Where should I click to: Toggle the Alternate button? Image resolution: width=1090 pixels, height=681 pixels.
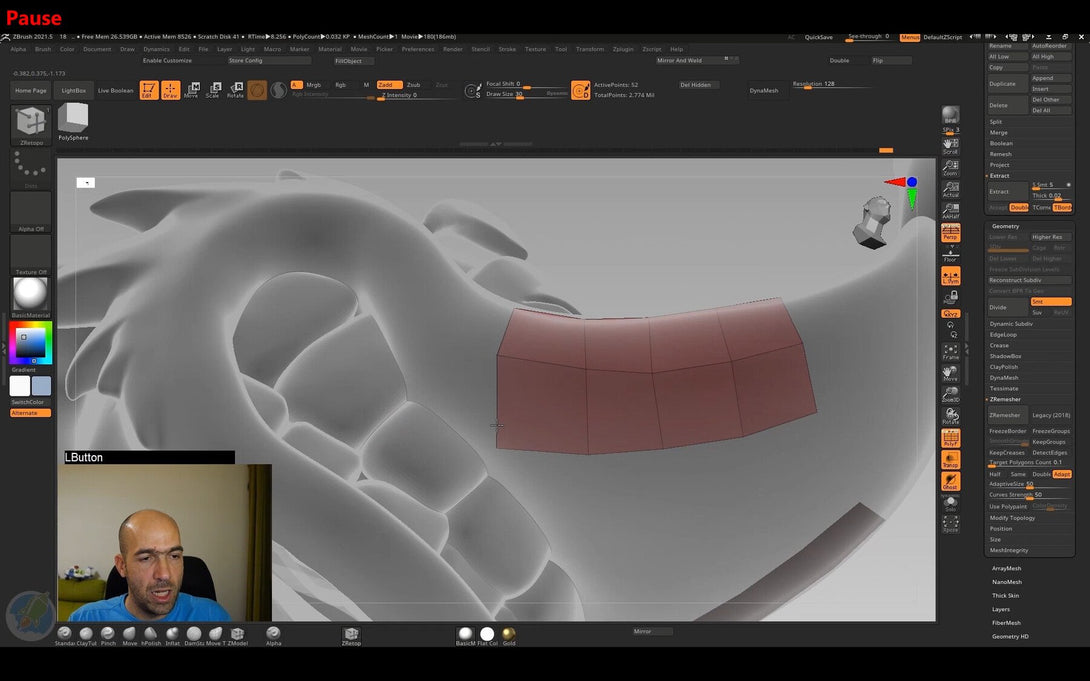tap(31, 413)
